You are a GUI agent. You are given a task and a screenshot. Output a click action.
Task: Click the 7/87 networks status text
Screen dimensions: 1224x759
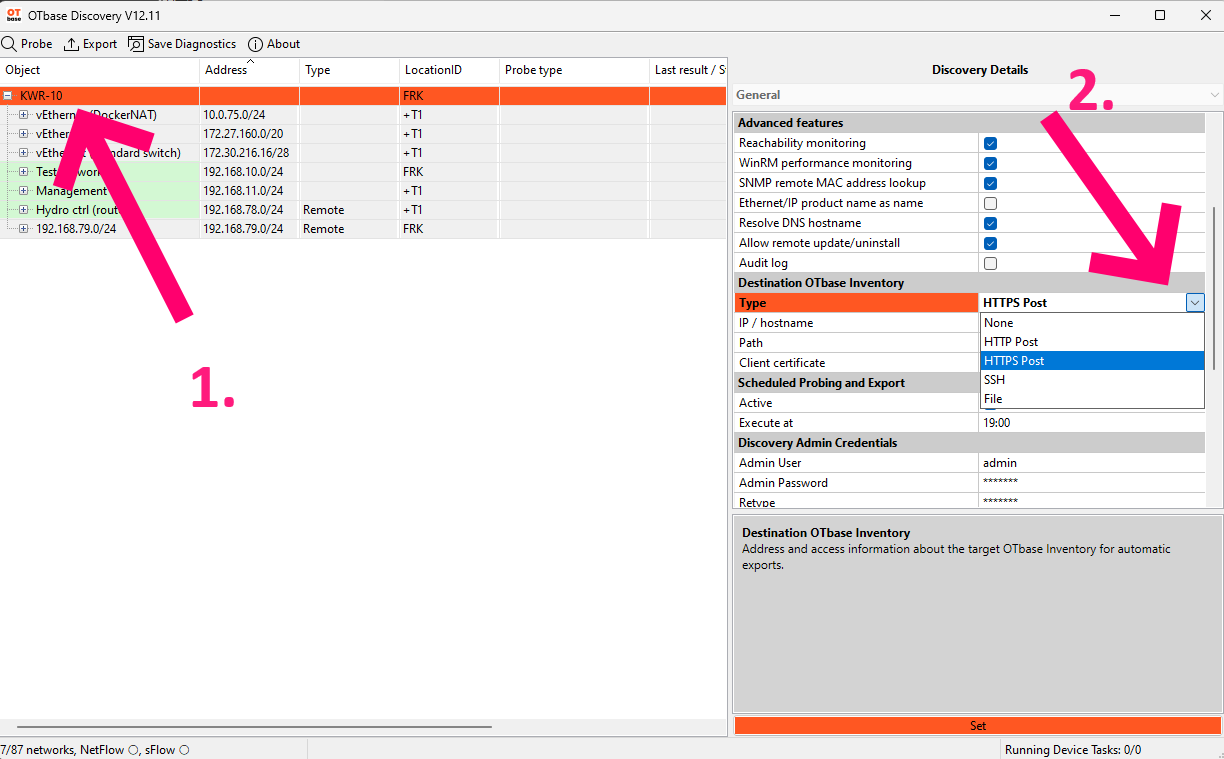pyautogui.click(x=38, y=750)
